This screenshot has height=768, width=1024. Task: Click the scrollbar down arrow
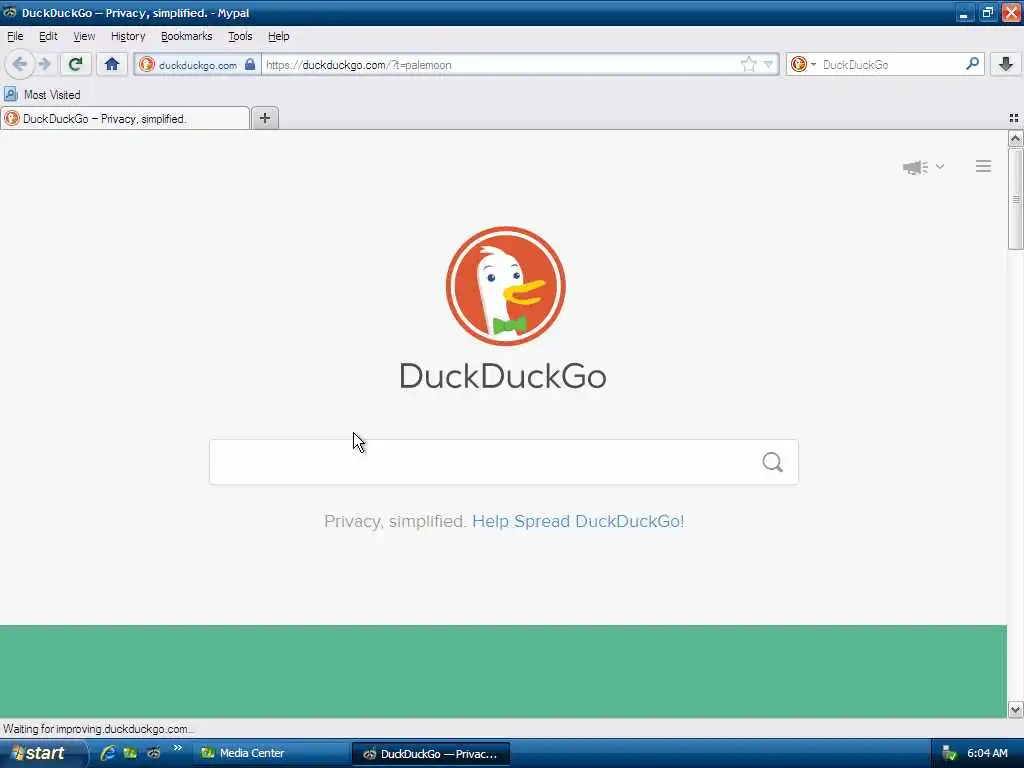tap(1015, 709)
